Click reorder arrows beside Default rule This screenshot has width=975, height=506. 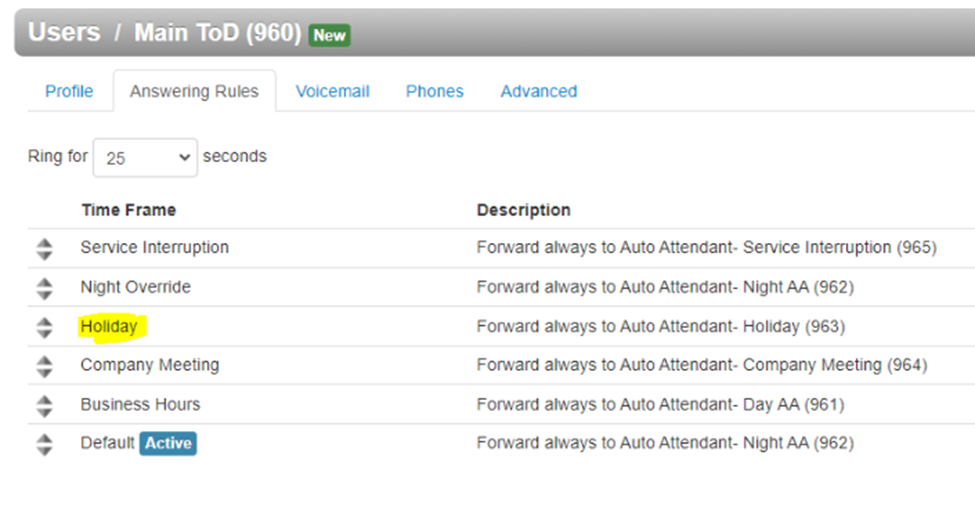pyautogui.click(x=44, y=444)
